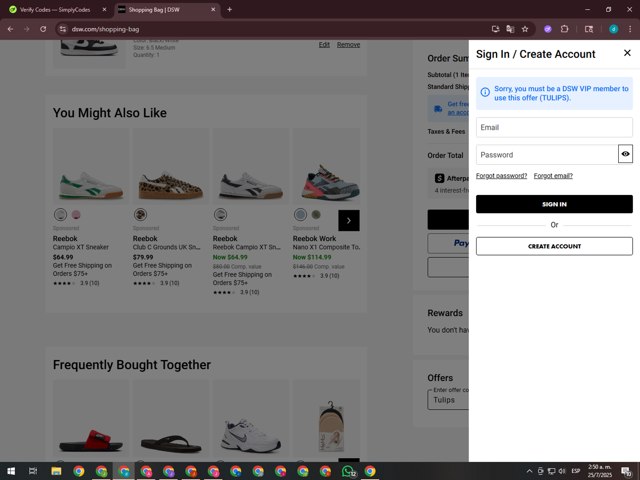Click the volume icon in system tray
Viewport: 640px width, 480px height.
click(x=562, y=471)
